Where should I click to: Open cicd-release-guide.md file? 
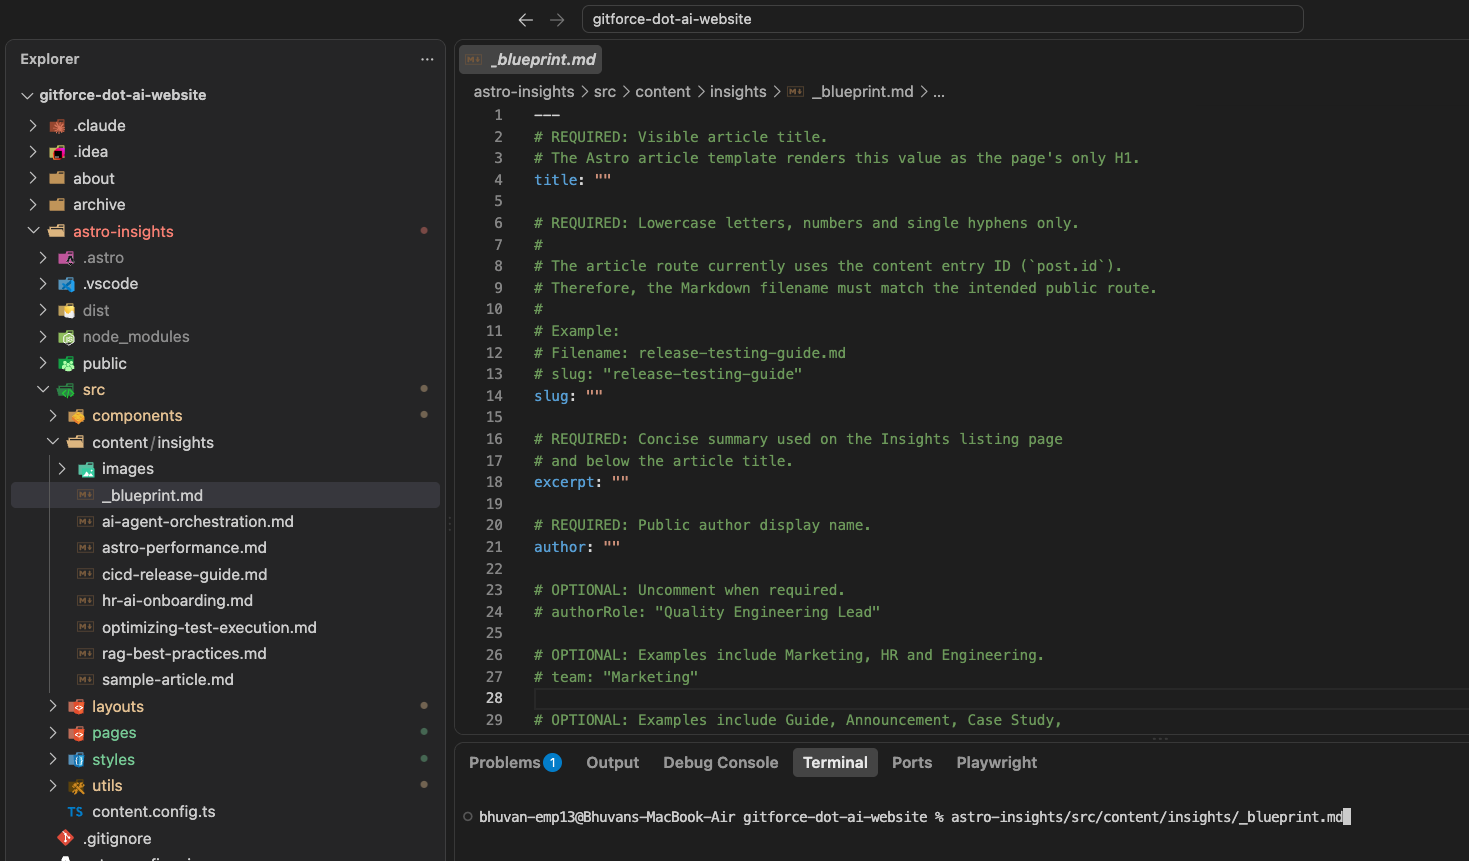pyautogui.click(x=185, y=575)
